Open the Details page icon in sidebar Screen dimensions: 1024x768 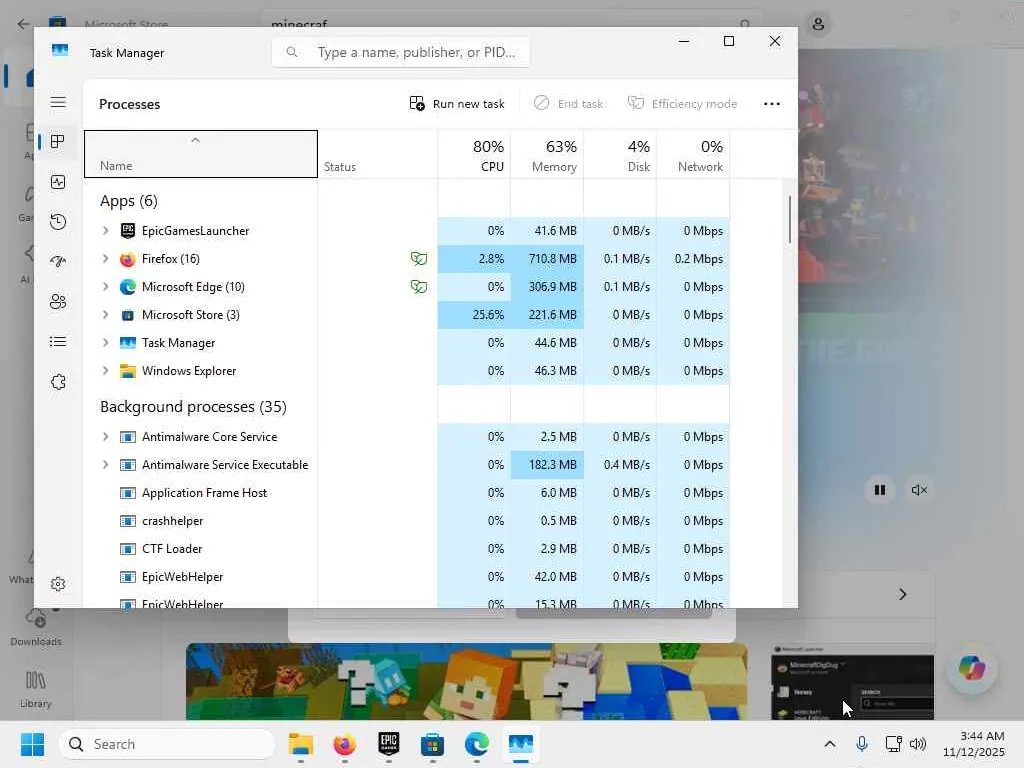point(58,342)
